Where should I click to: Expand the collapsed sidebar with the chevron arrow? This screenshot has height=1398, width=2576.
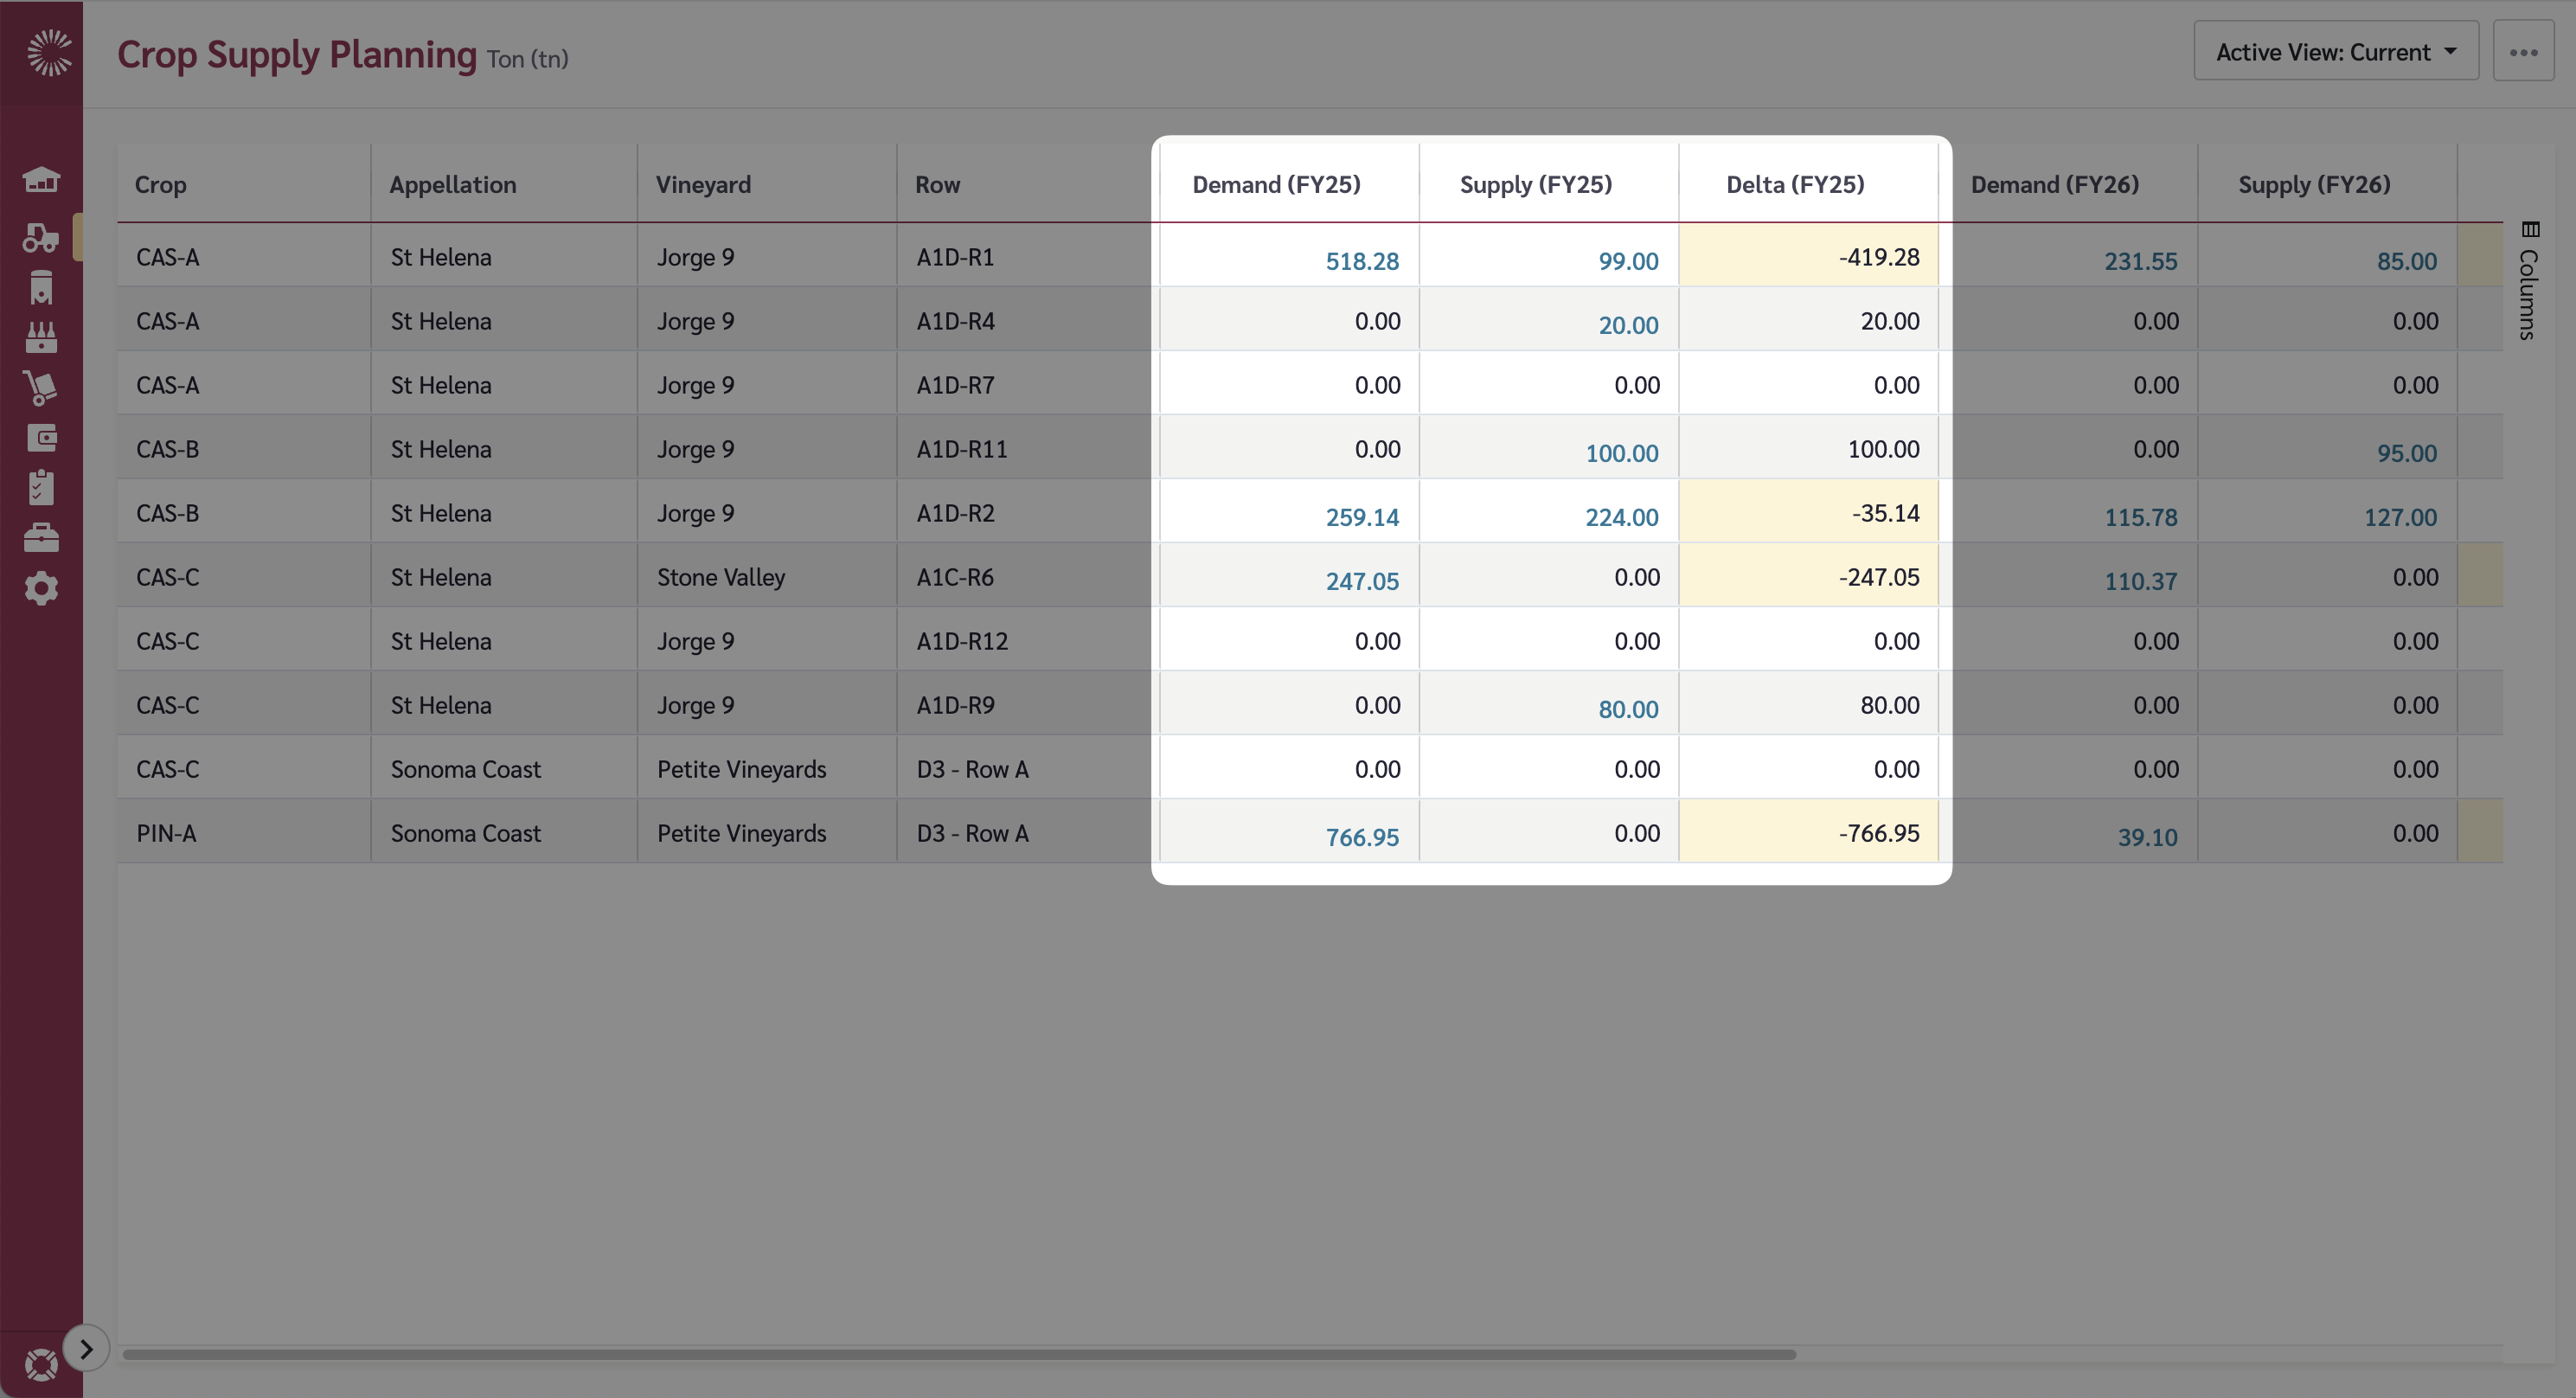tap(86, 1347)
